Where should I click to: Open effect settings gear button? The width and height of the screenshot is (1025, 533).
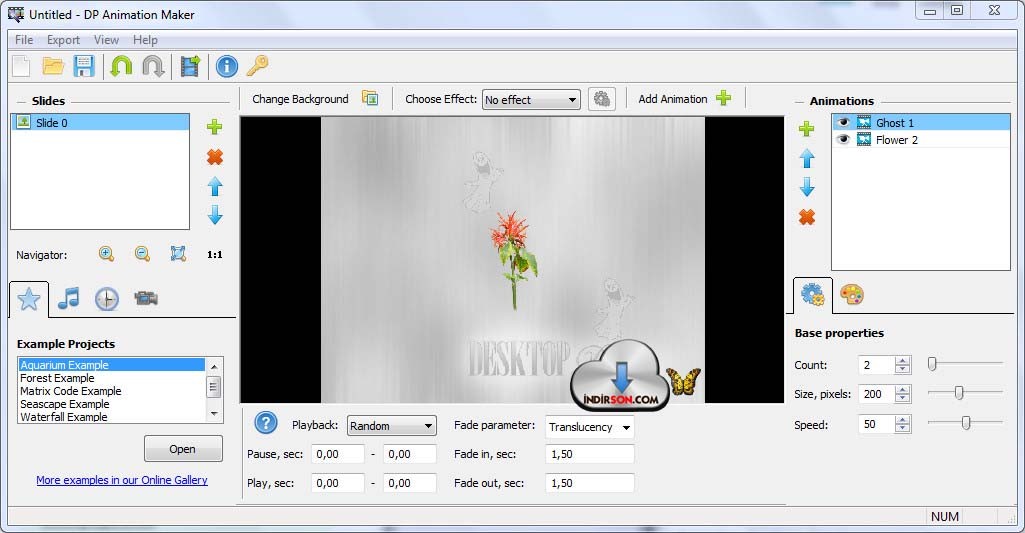(x=601, y=99)
